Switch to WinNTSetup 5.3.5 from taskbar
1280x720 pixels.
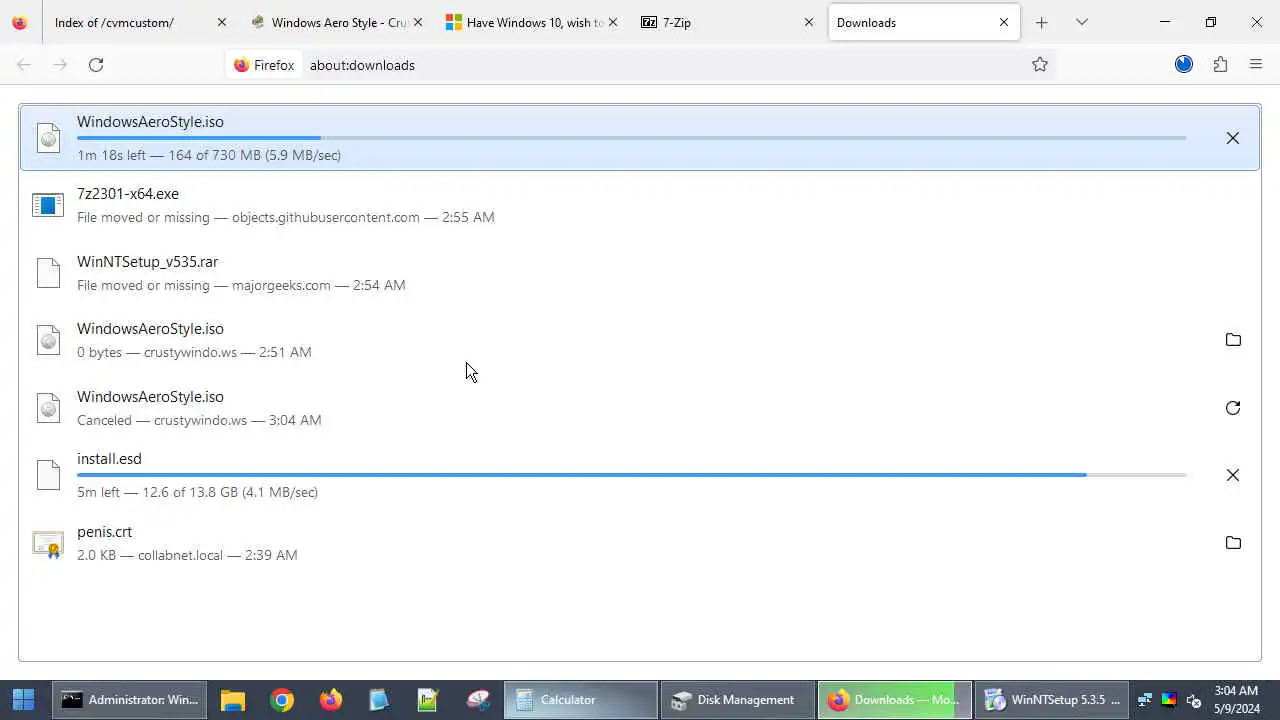1052,700
